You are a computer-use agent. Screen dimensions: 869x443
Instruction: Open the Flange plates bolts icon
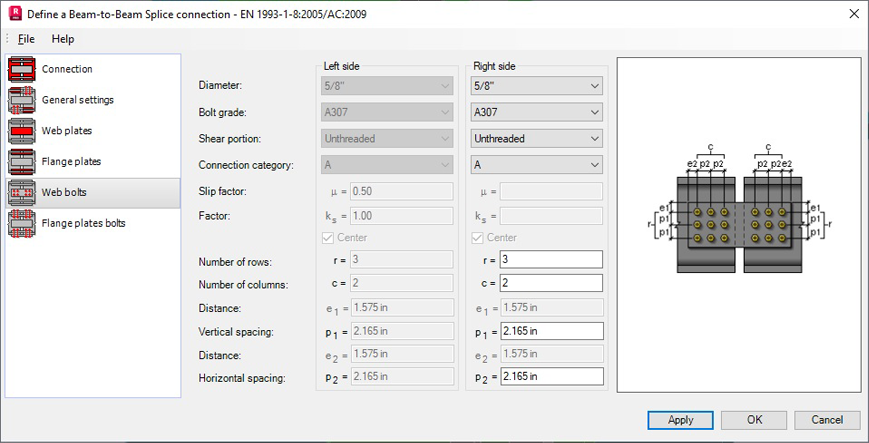coord(22,224)
